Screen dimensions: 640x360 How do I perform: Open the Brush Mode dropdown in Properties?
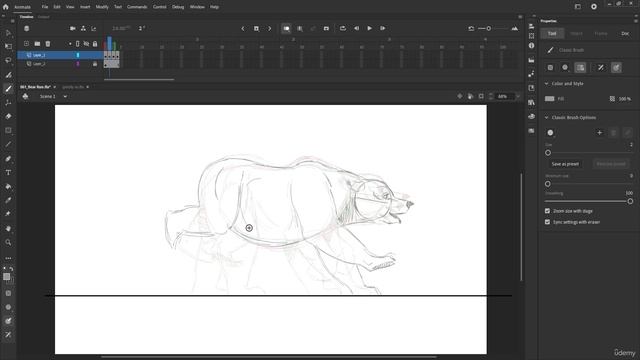(x=565, y=68)
